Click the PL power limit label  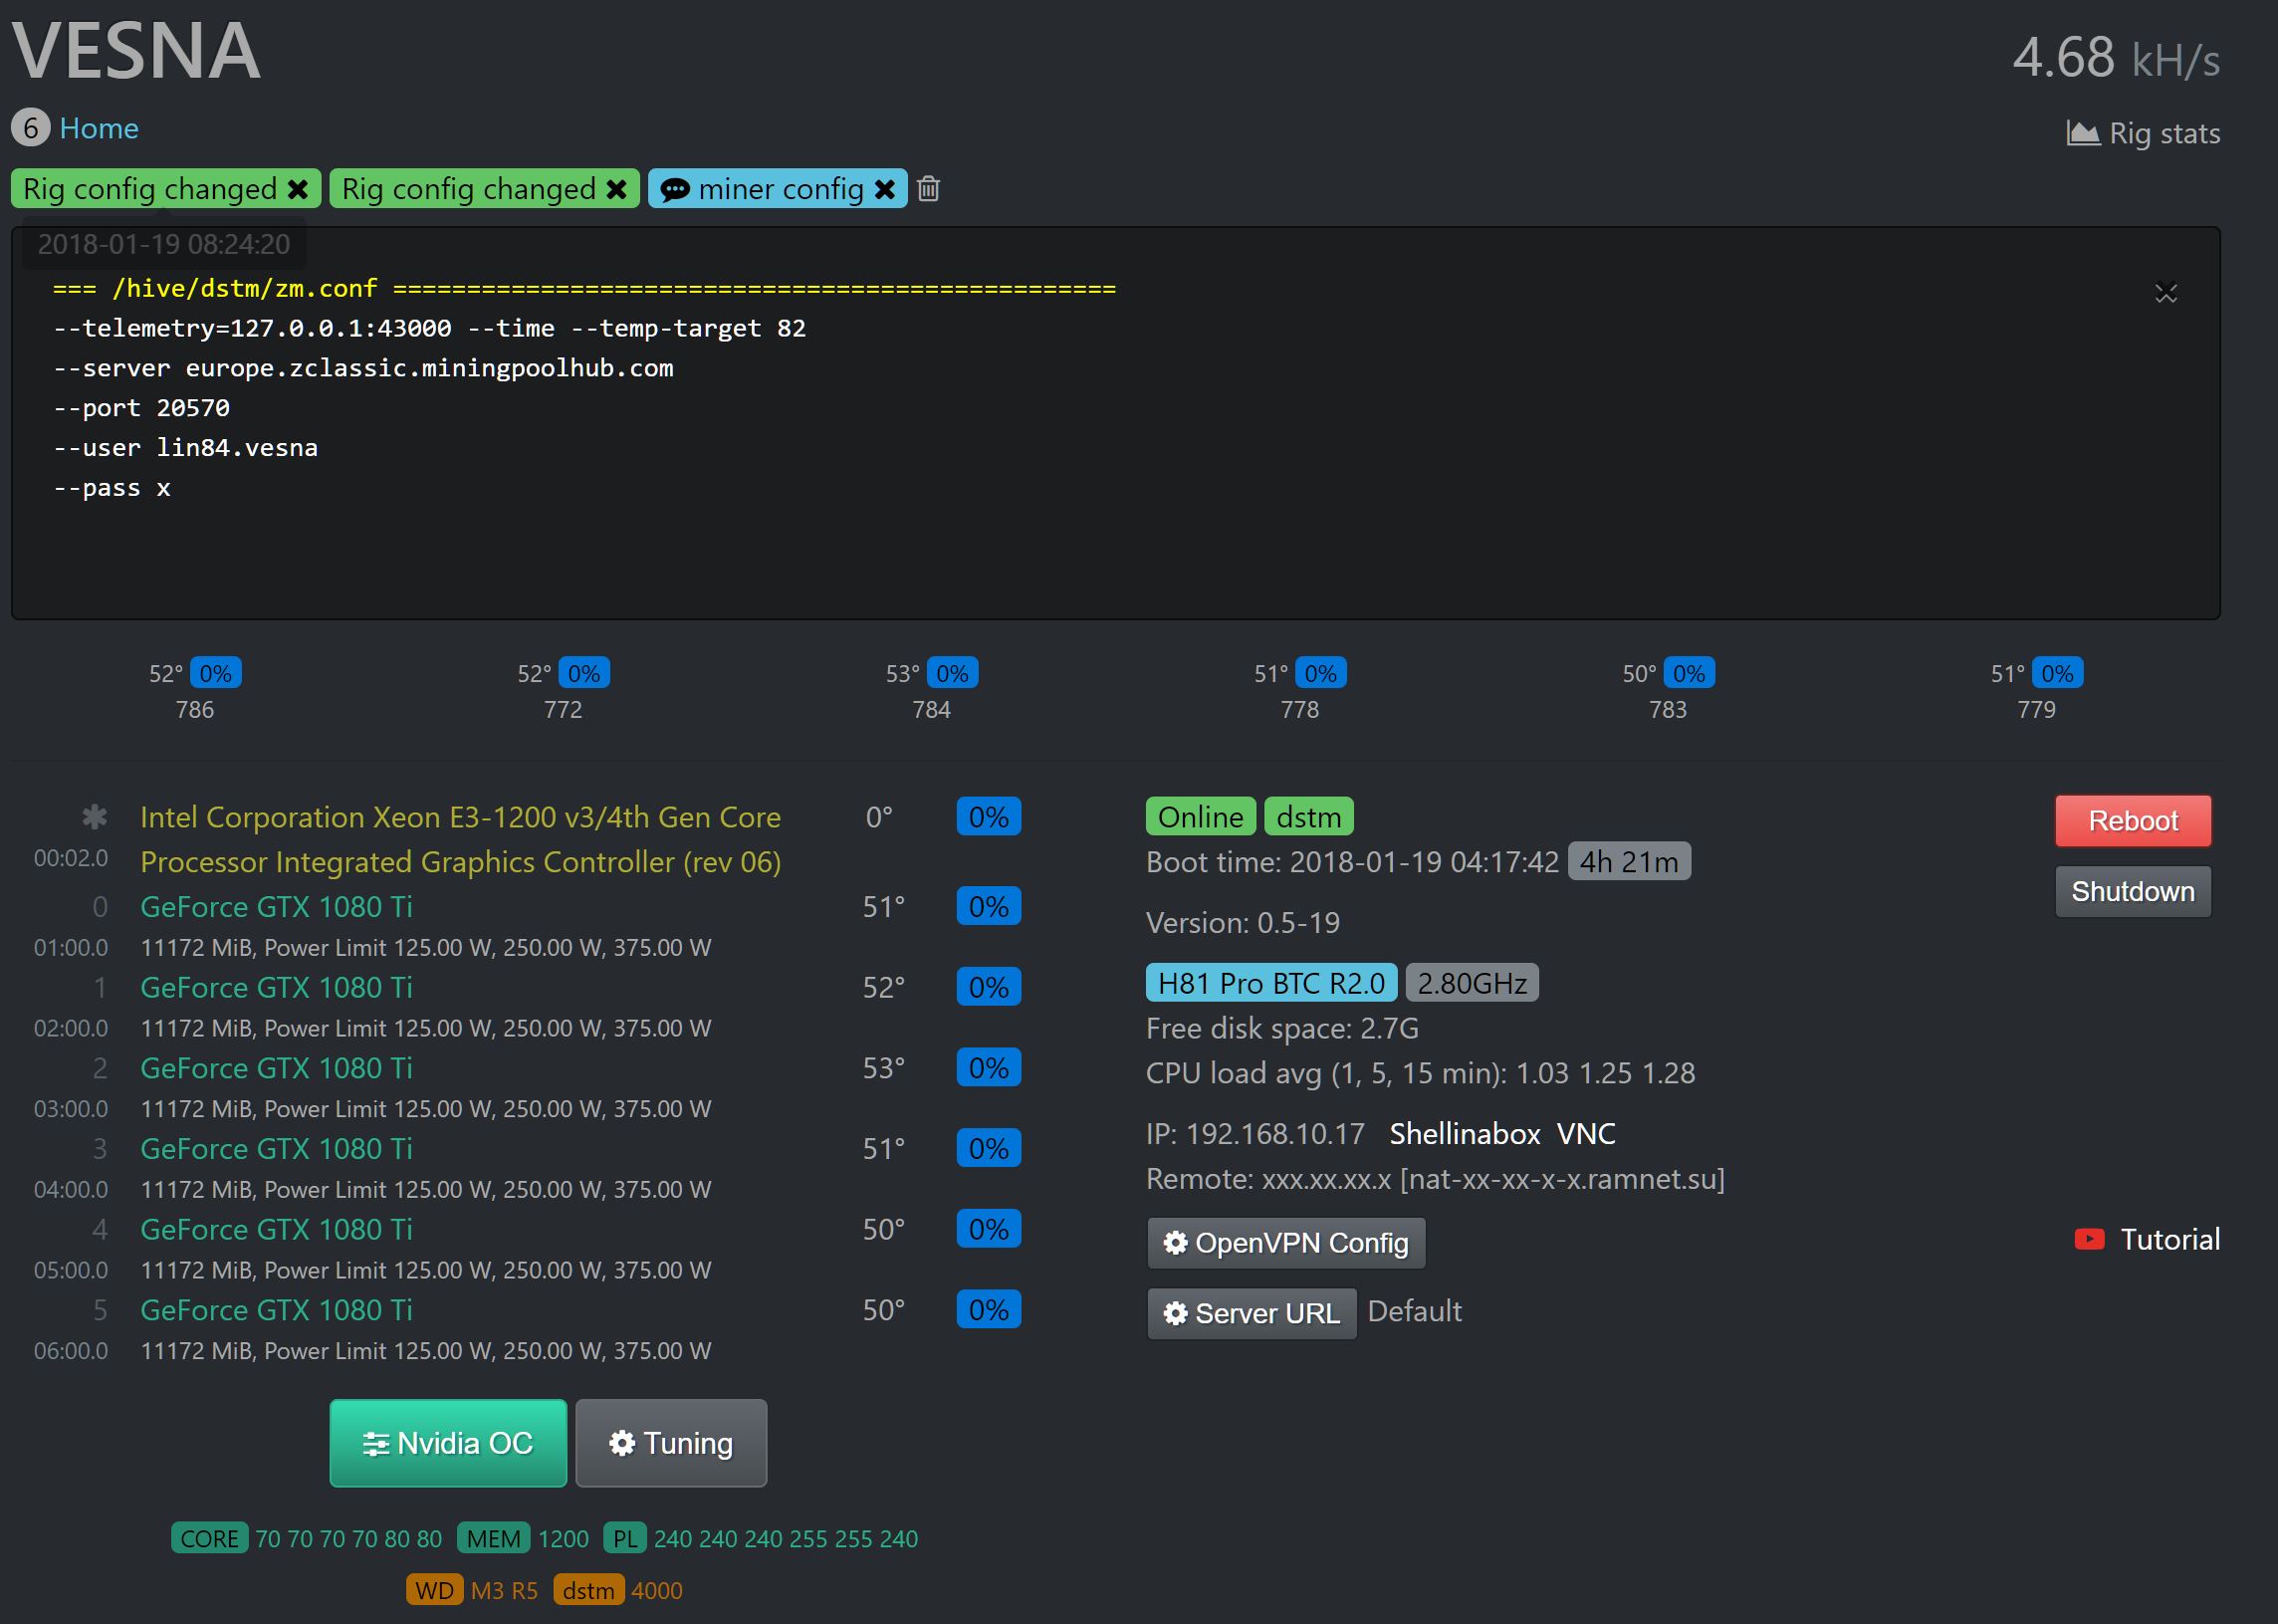(x=625, y=1538)
